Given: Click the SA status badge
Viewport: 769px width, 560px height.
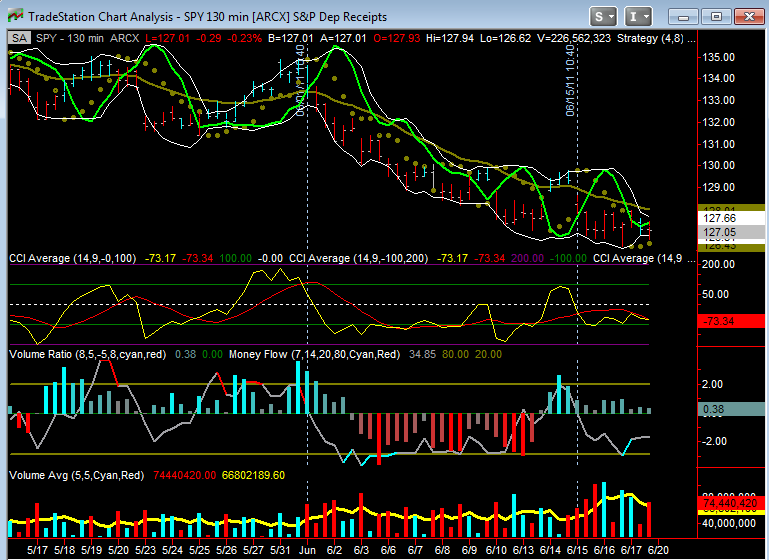Looking at the screenshot, I should (20, 38).
